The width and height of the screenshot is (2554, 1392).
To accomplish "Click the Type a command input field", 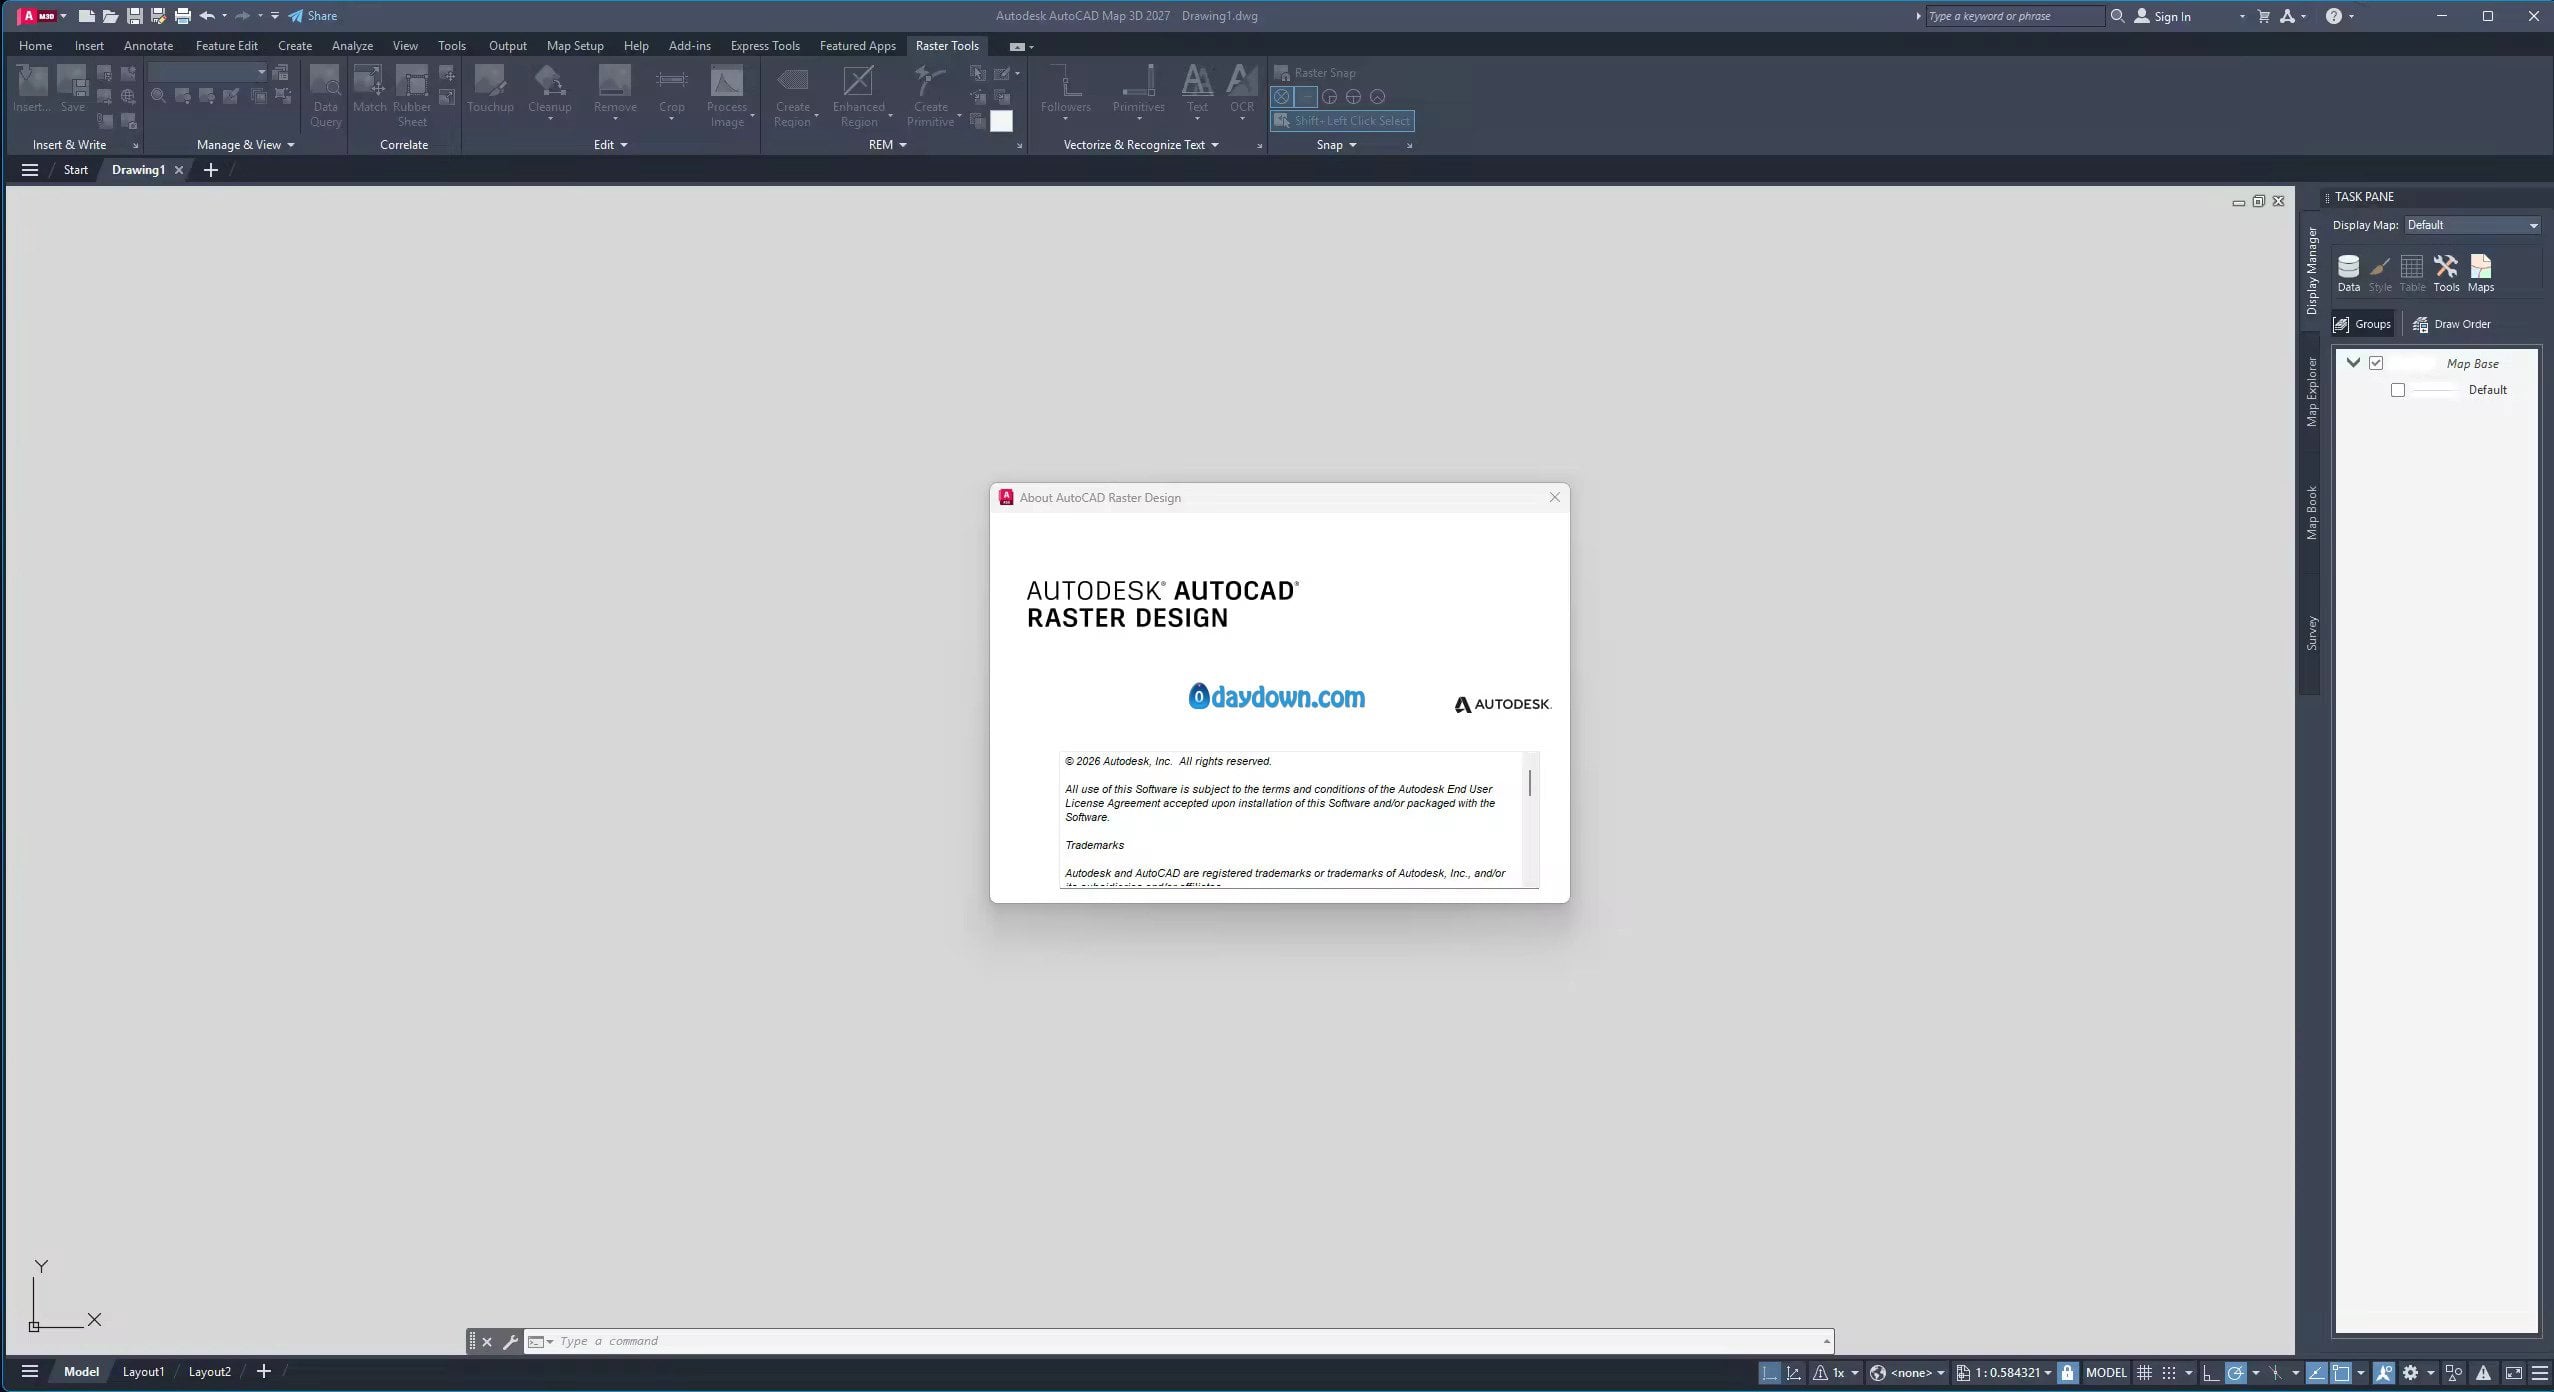I will pyautogui.click(x=1180, y=1341).
